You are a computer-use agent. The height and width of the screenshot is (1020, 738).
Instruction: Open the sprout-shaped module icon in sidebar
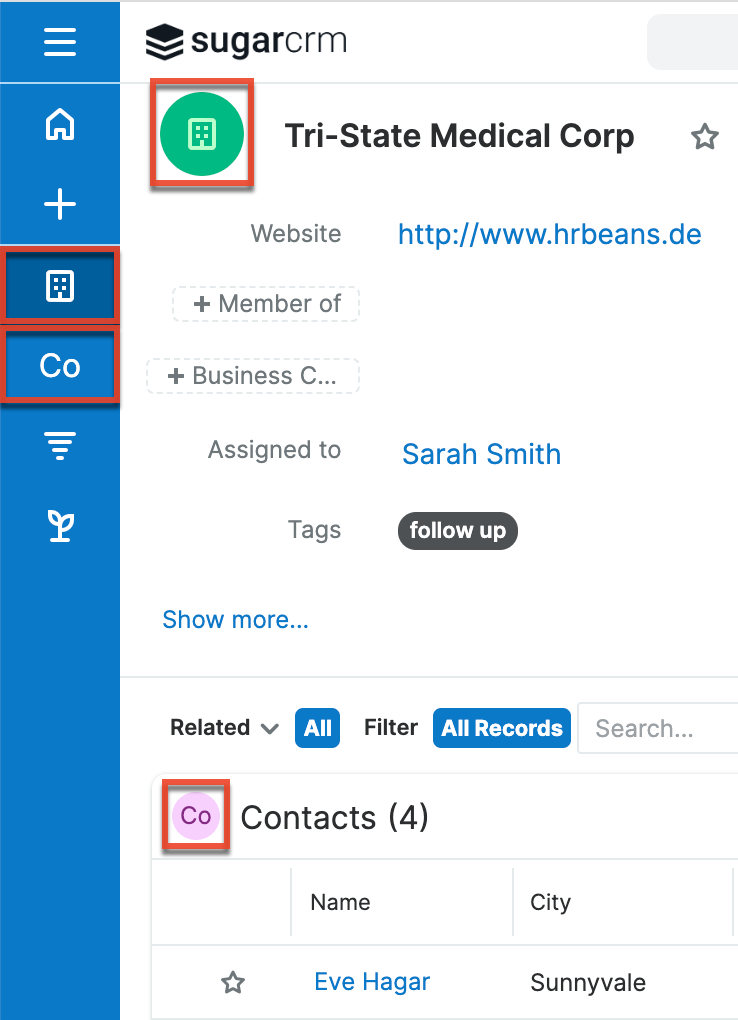tap(60, 525)
